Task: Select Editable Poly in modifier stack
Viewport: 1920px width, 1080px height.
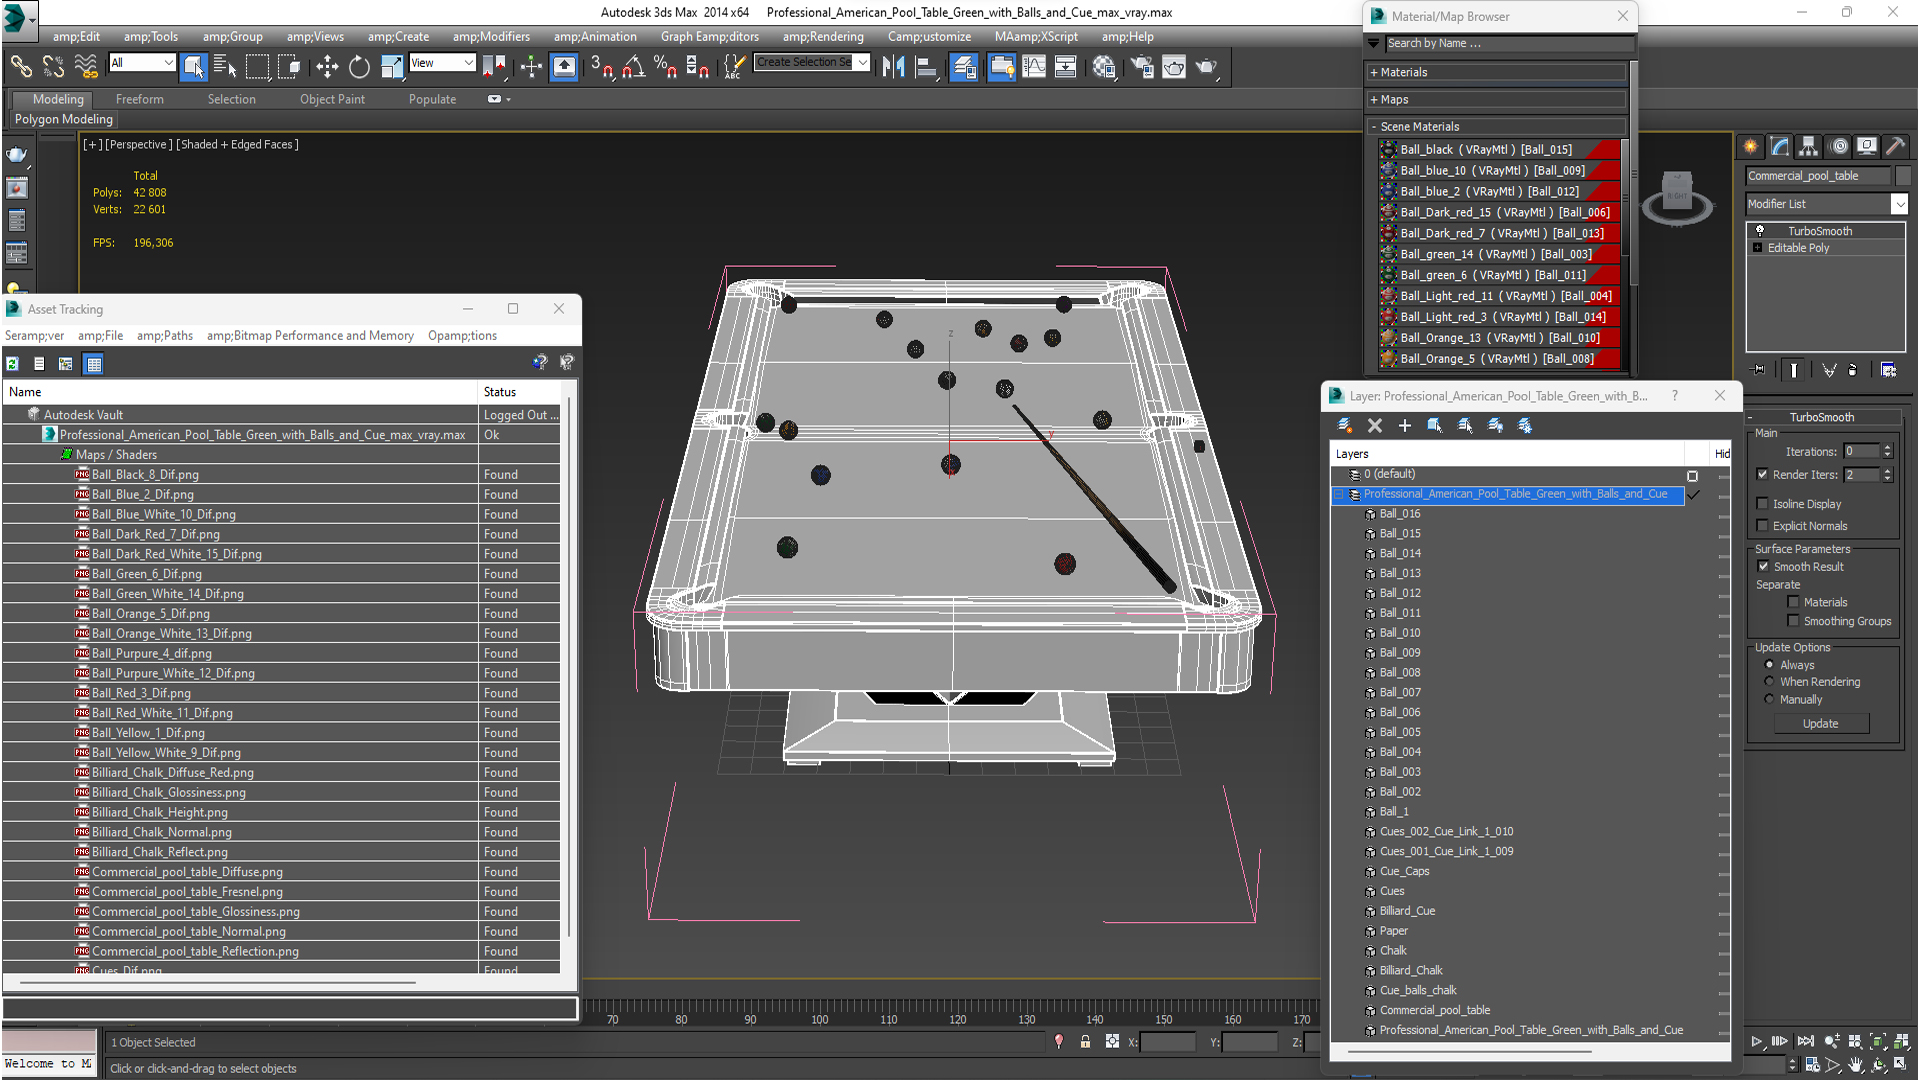Action: [x=1798, y=248]
